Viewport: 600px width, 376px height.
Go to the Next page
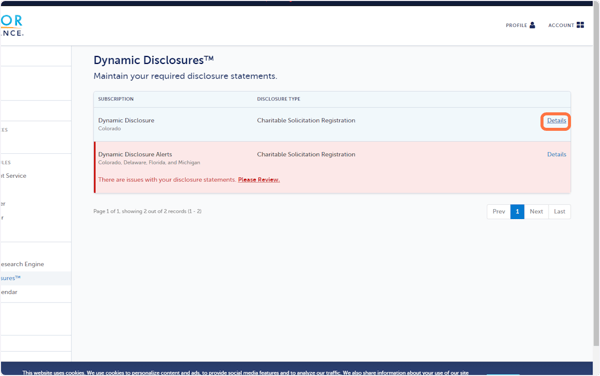point(536,212)
